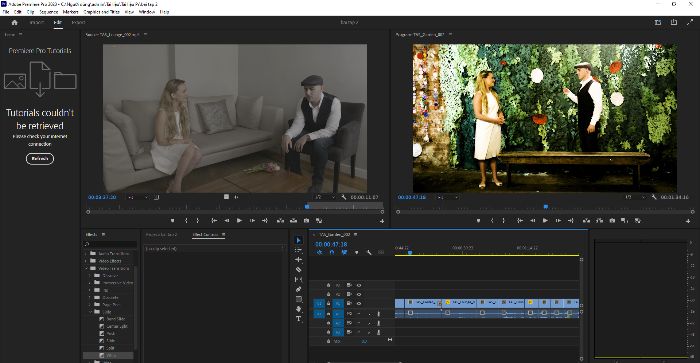700x363 pixels.
Task: Click the Program monitor playhead marker
Action: [x=546, y=207]
